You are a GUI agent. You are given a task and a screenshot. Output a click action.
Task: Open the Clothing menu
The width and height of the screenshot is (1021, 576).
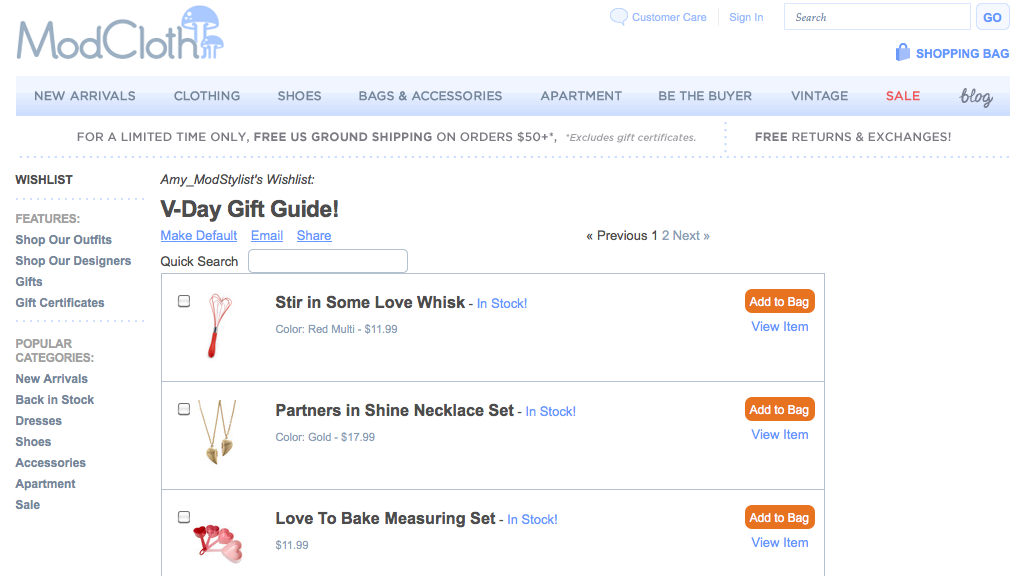click(x=207, y=96)
